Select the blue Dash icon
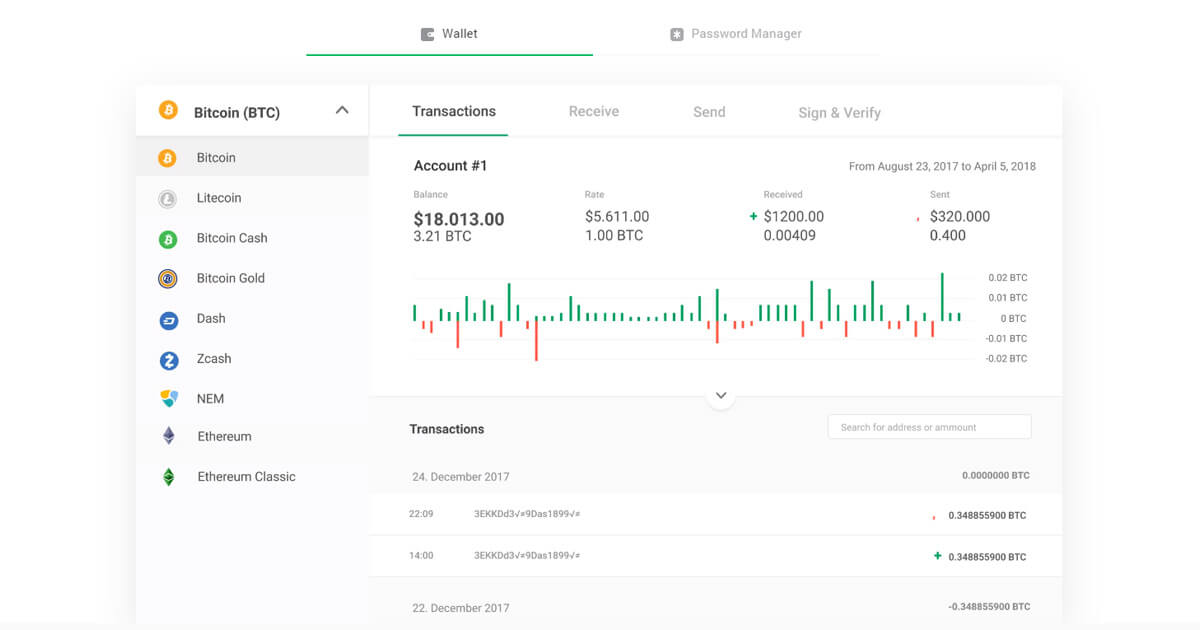 pyautogui.click(x=169, y=320)
